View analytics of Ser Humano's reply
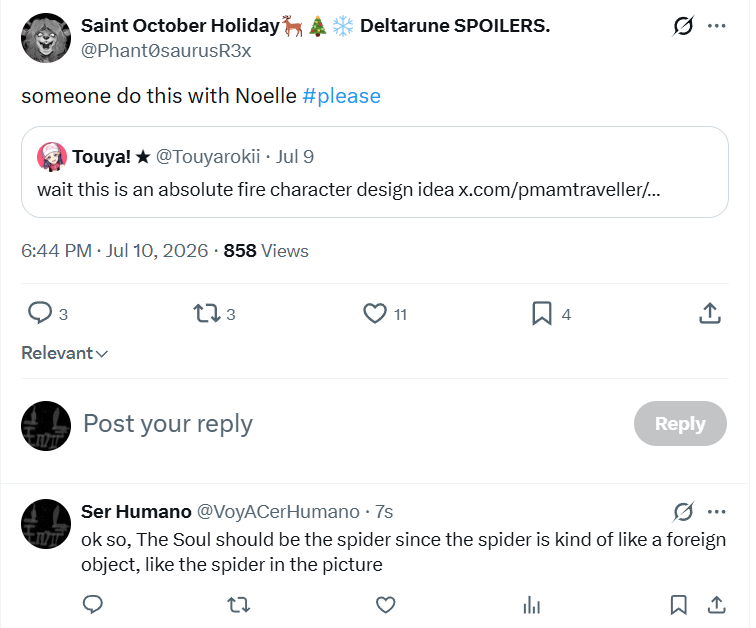The width and height of the screenshot is (756, 628). click(532, 604)
